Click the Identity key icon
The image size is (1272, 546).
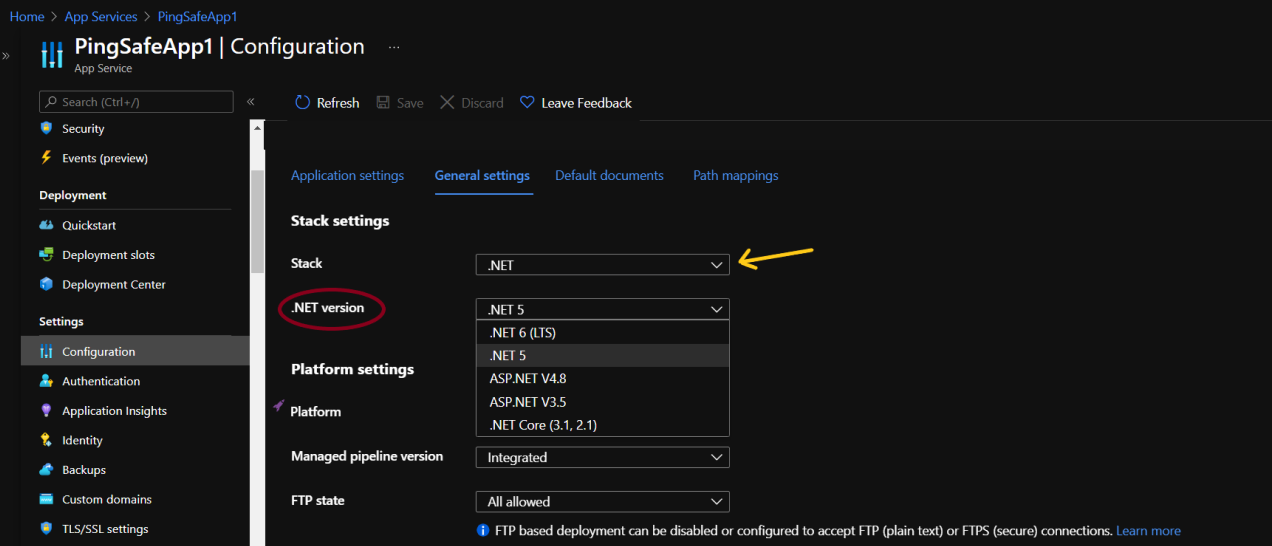[x=46, y=440]
